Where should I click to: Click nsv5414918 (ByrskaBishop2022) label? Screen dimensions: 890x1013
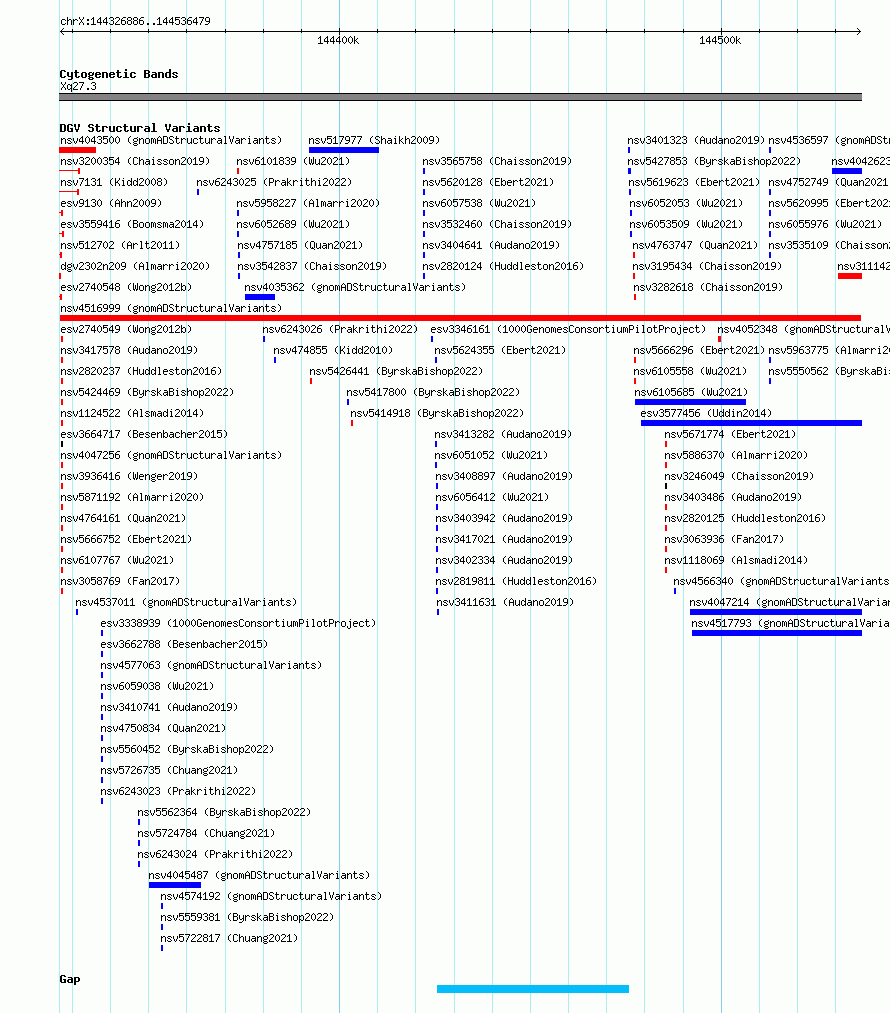pyautogui.click(x=437, y=413)
